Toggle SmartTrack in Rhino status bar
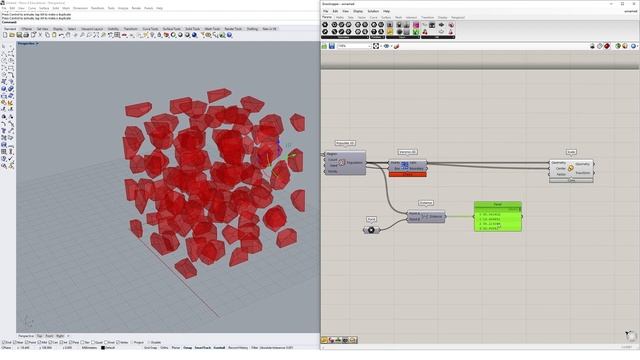Image resolution: width=640 pixels, height=360 pixels. pos(202,348)
